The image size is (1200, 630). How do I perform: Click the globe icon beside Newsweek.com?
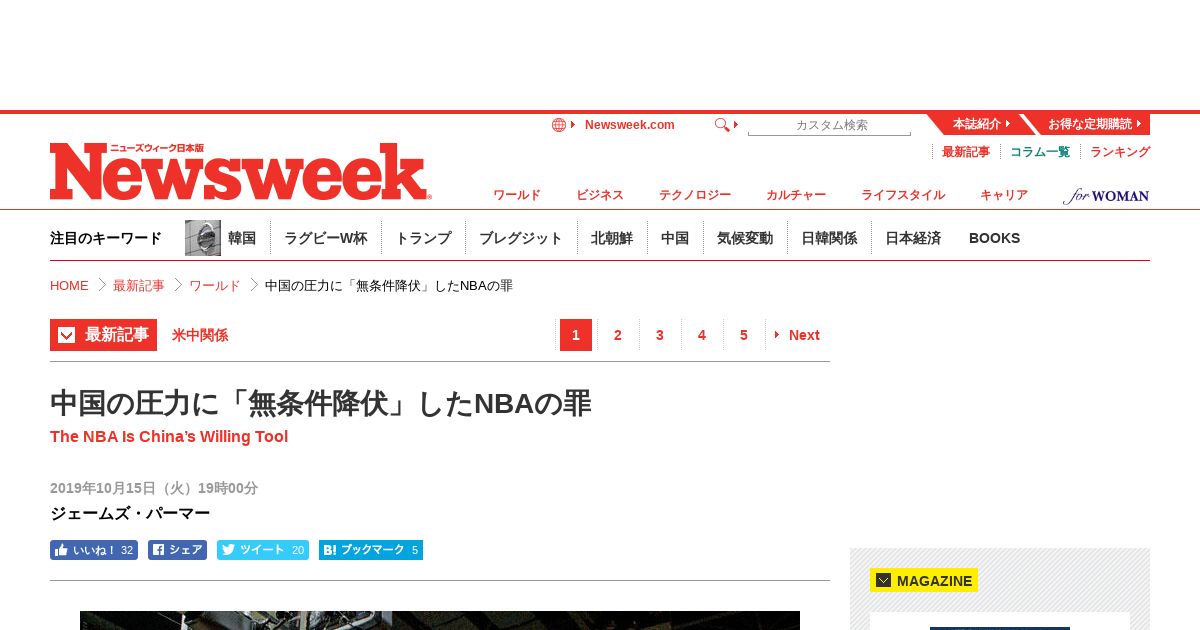coord(559,125)
